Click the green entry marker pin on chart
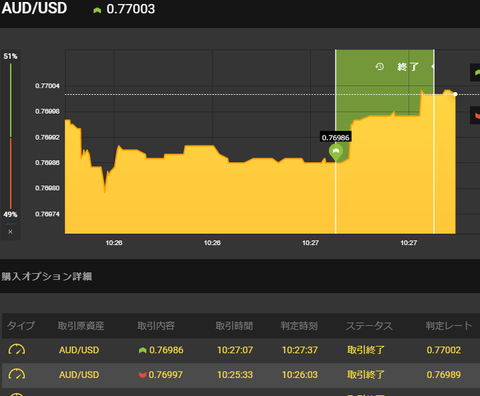Image resolution: width=480 pixels, height=396 pixels. tap(336, 152)
